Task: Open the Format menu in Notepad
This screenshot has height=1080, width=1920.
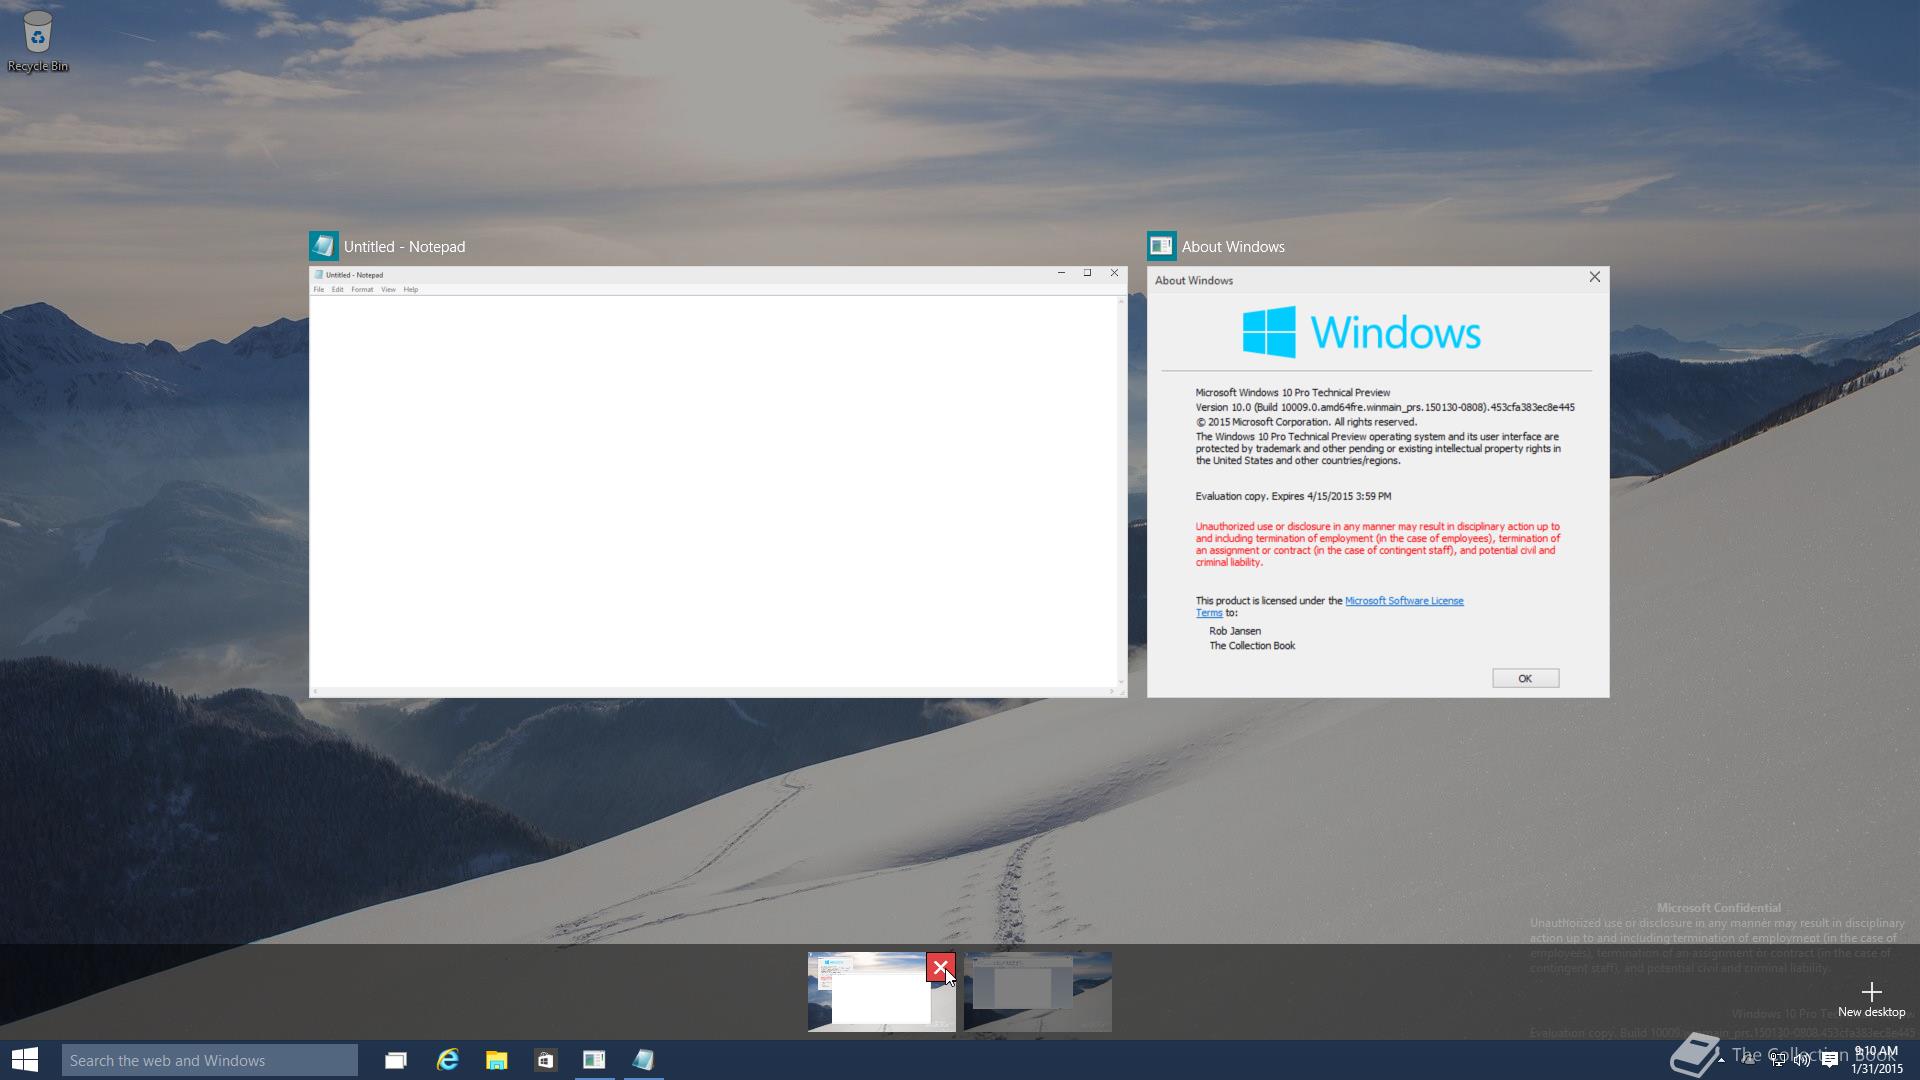Action: (x=362, y=289)
